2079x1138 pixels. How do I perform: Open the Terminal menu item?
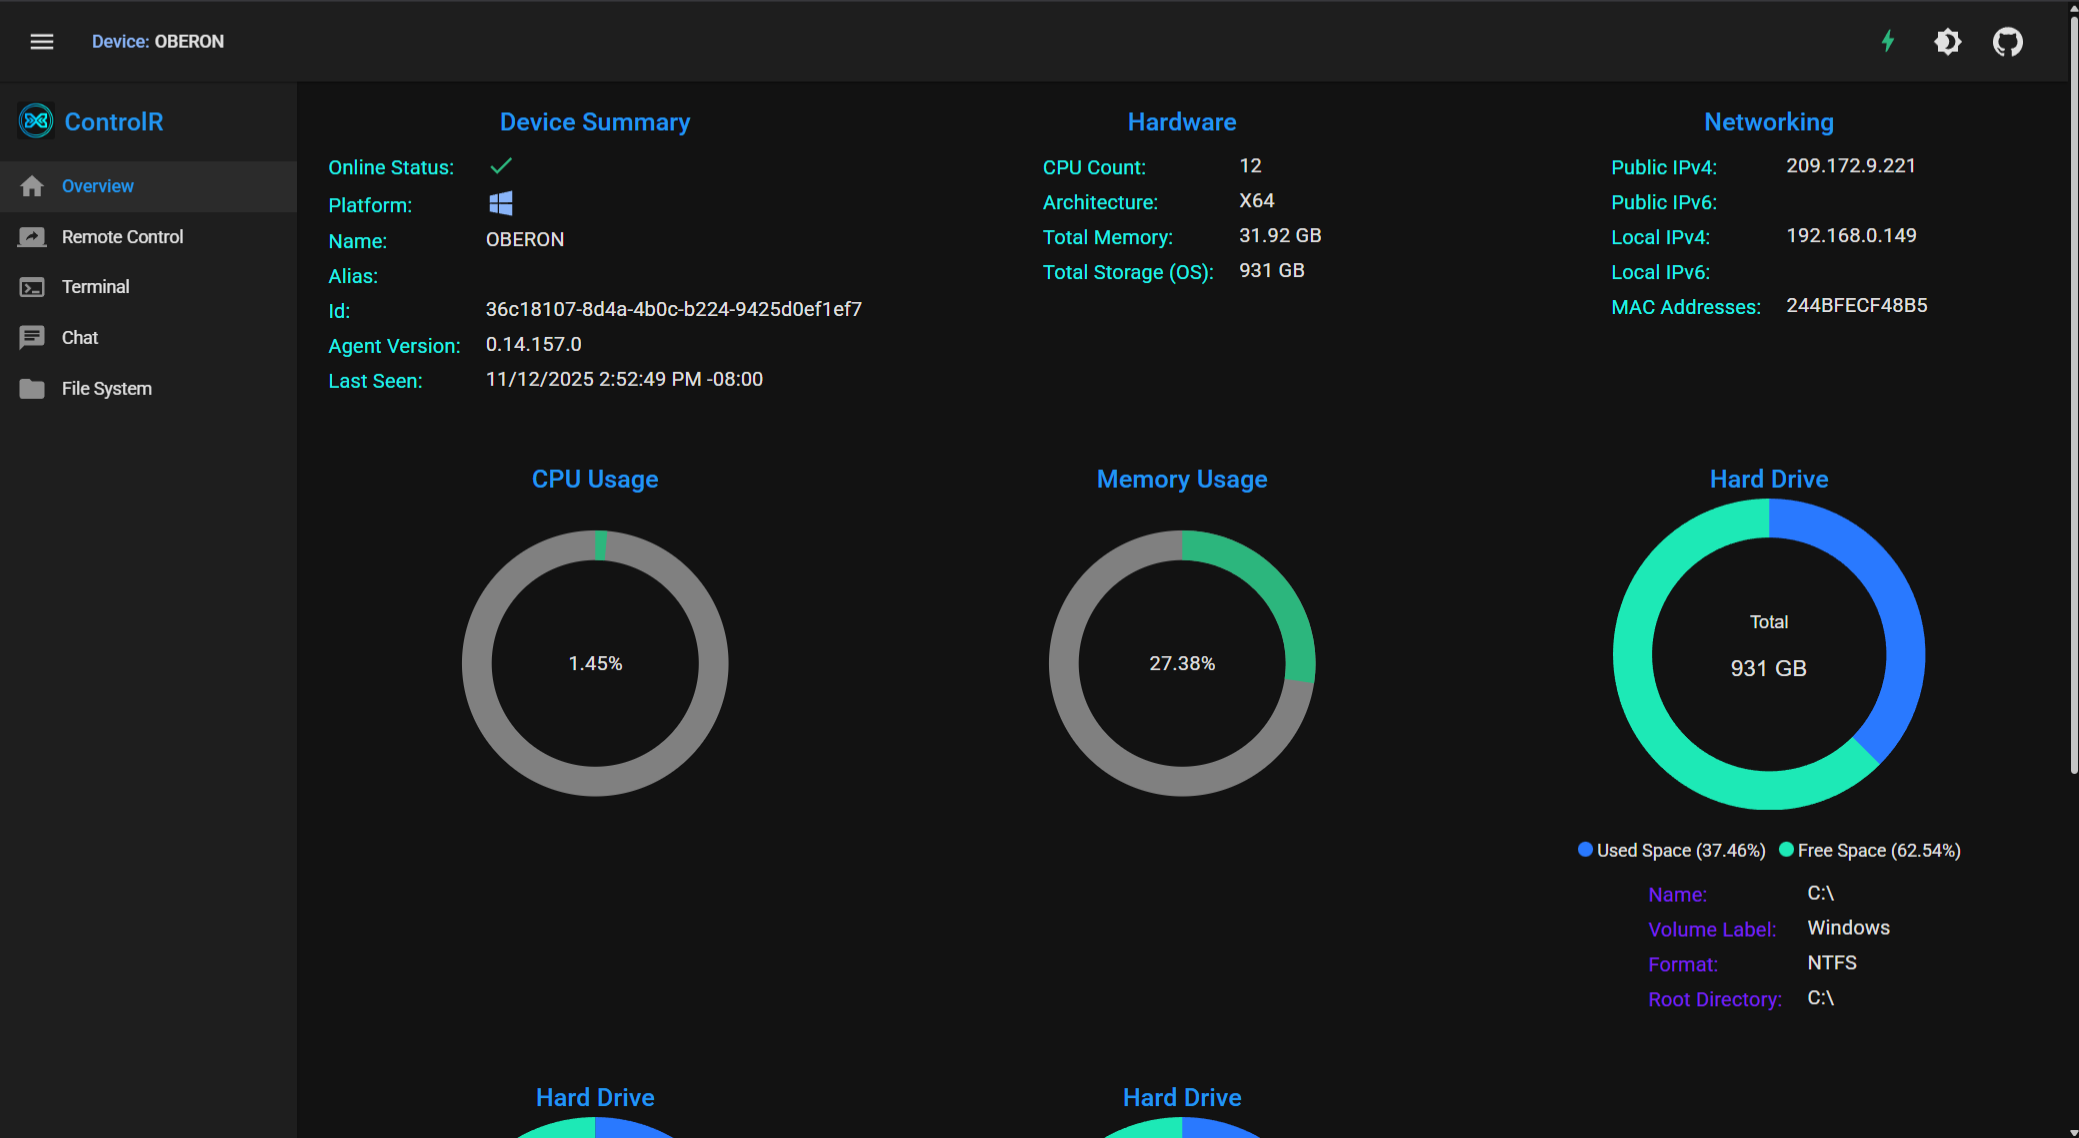click(x=95, y=287)
